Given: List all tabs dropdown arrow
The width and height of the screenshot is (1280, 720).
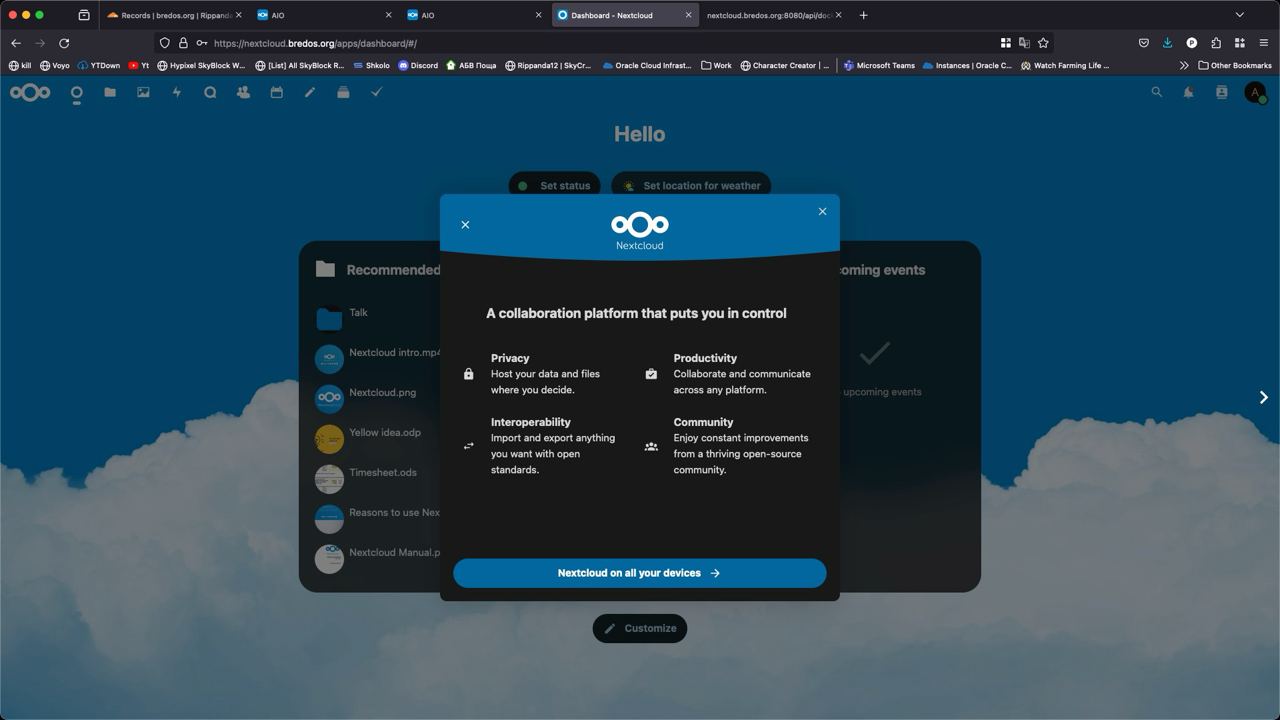Looking at the screenshot, I should 1240,15.
